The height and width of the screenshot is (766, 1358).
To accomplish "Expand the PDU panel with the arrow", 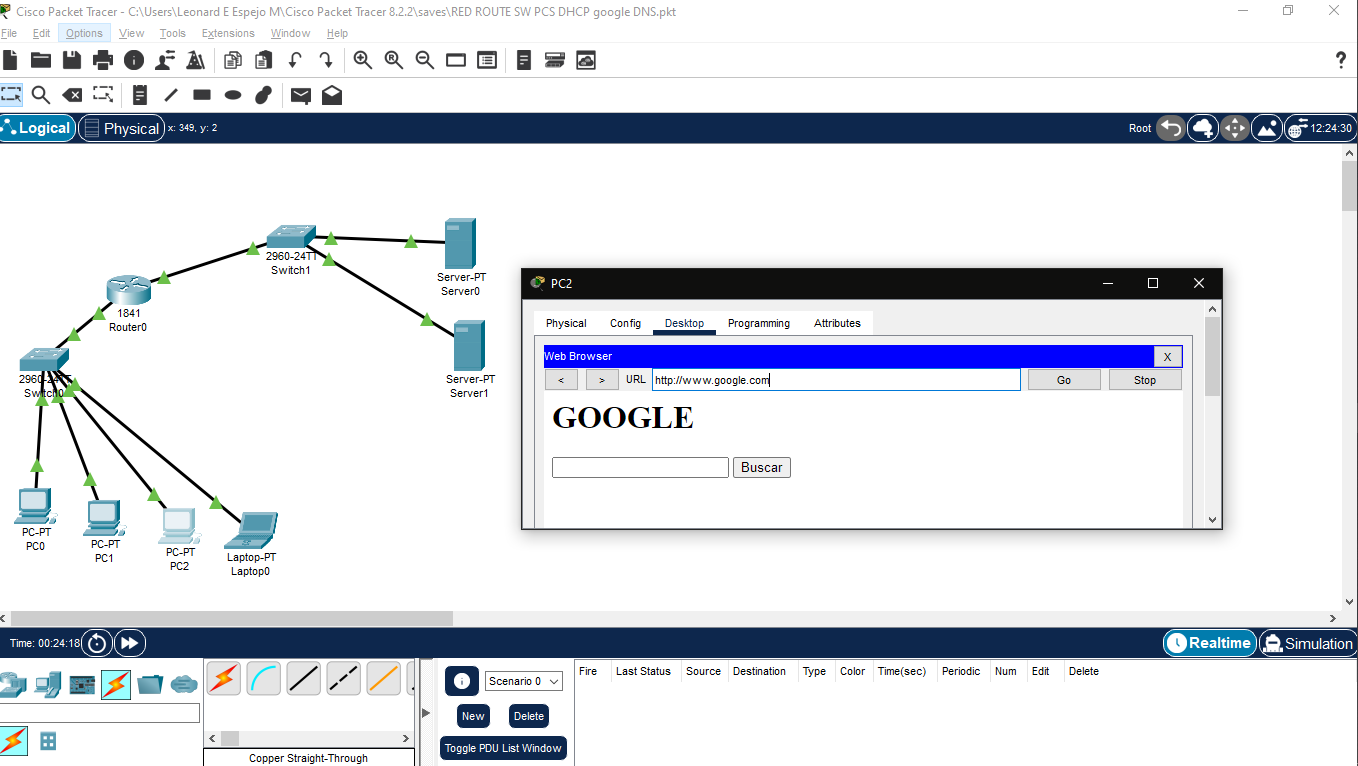I will [426, 713].
